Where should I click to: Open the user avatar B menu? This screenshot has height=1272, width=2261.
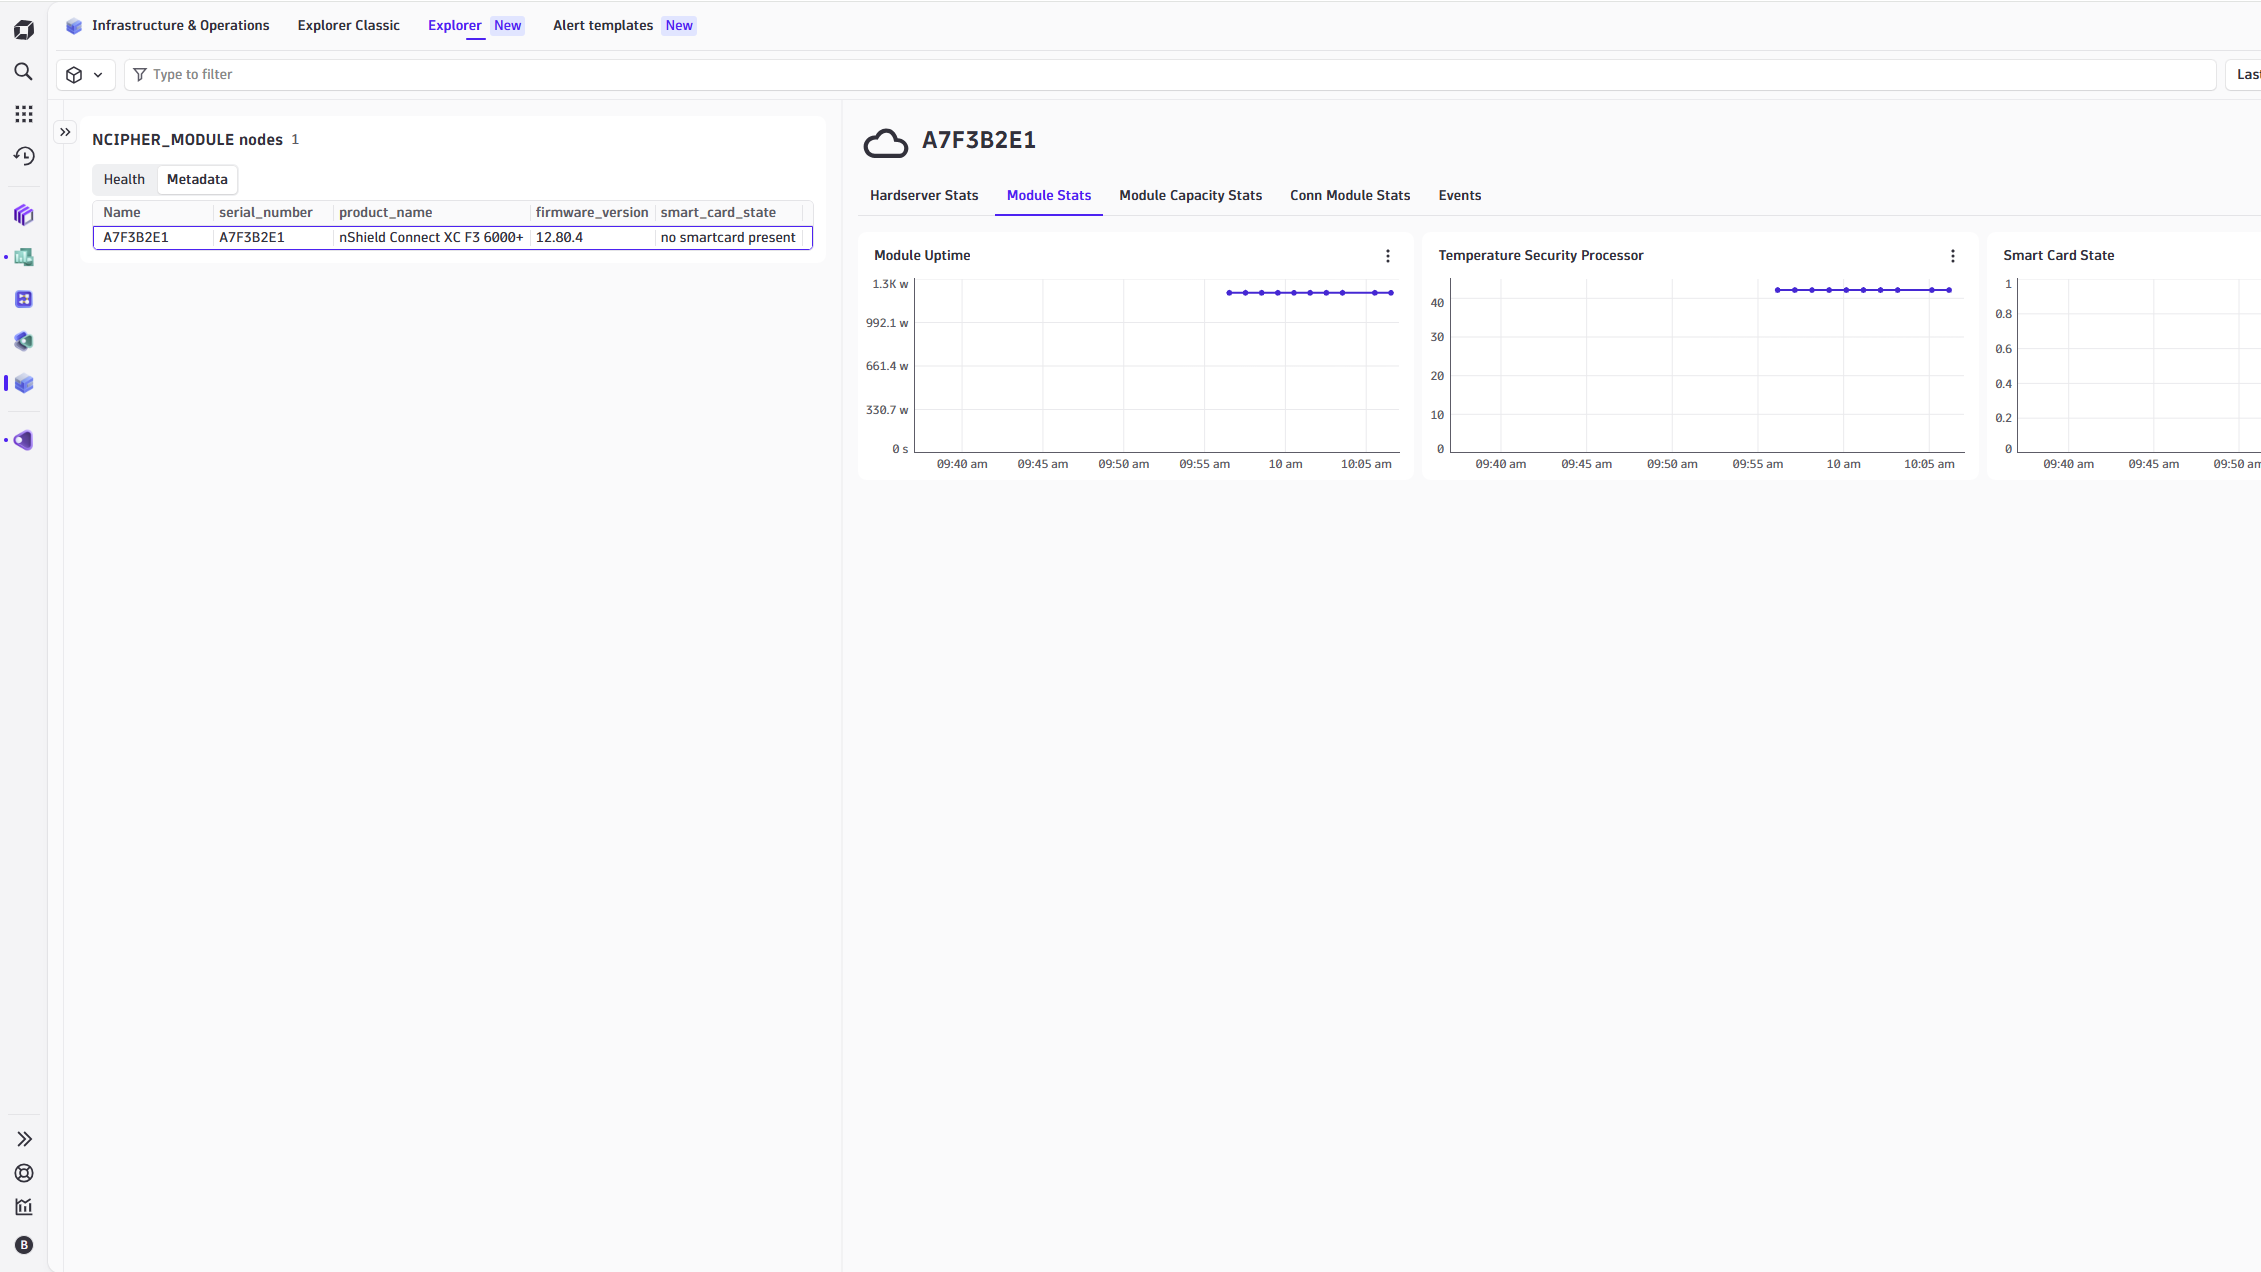(x=24, y=1245)
